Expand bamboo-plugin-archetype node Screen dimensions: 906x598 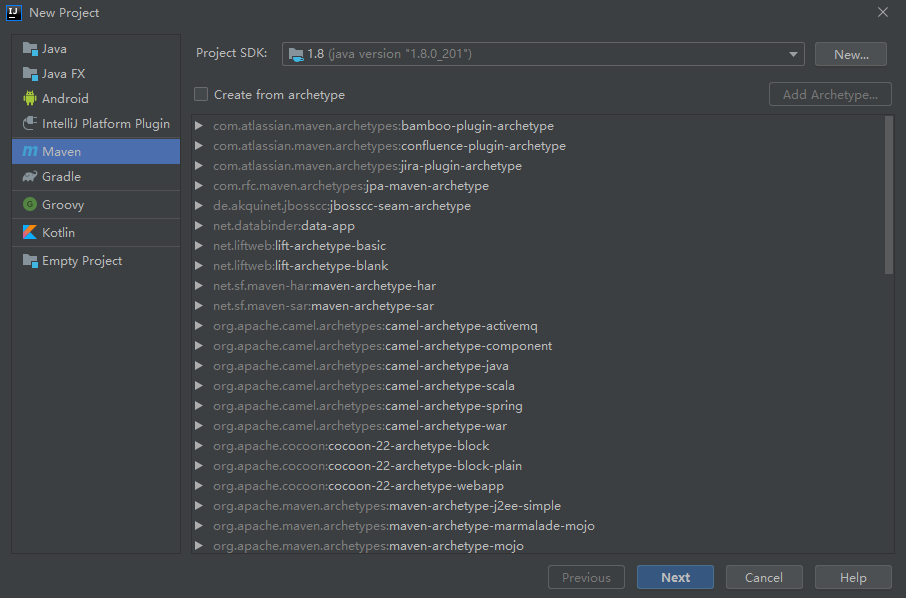pos(199,125)
